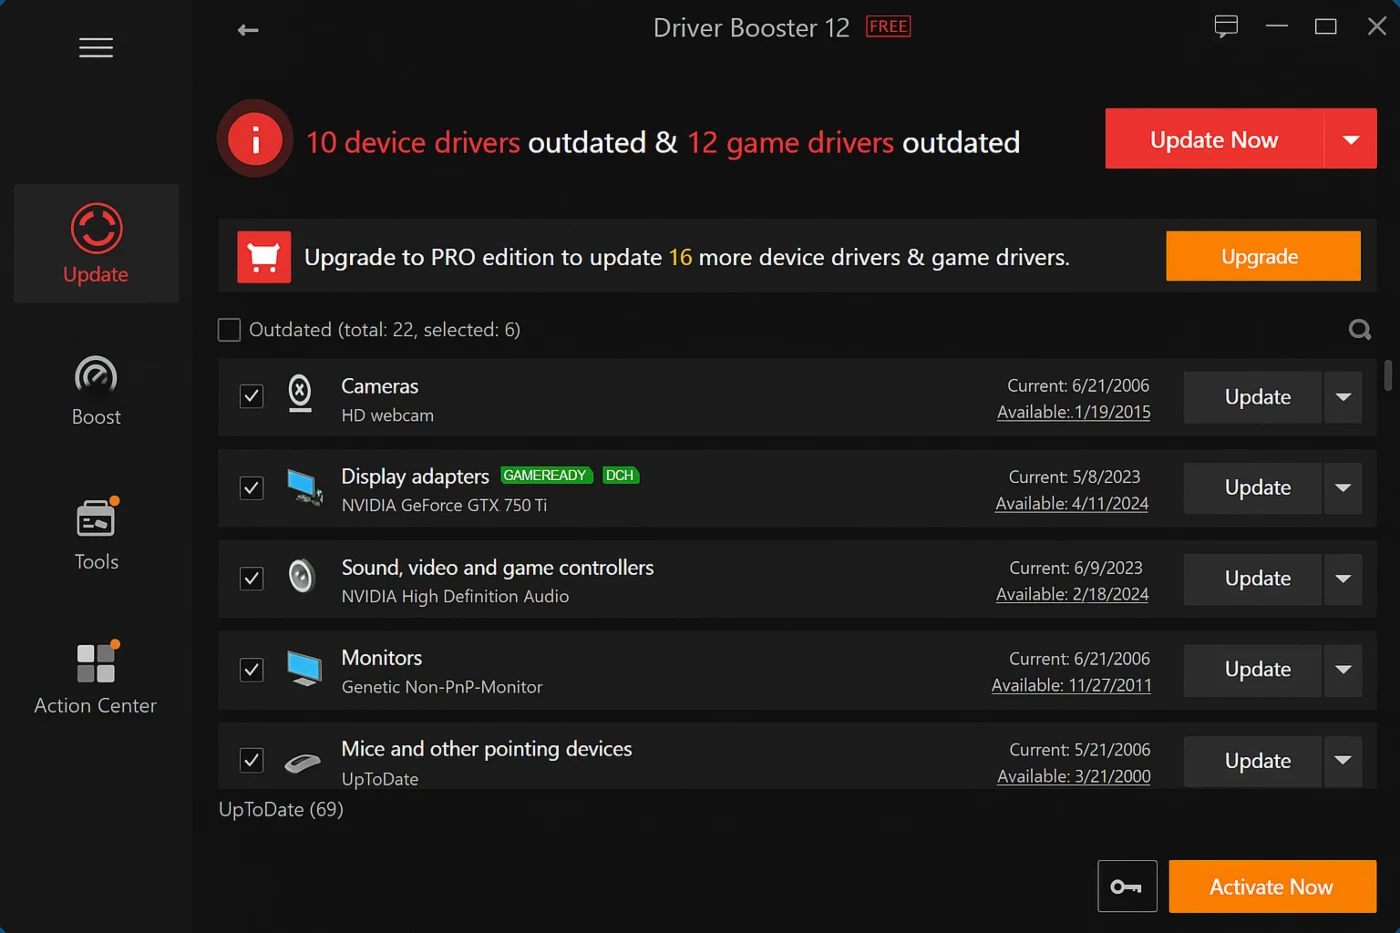Click the search magnifier icon
The image size is (1400, 933).
tap(1359, 330)
